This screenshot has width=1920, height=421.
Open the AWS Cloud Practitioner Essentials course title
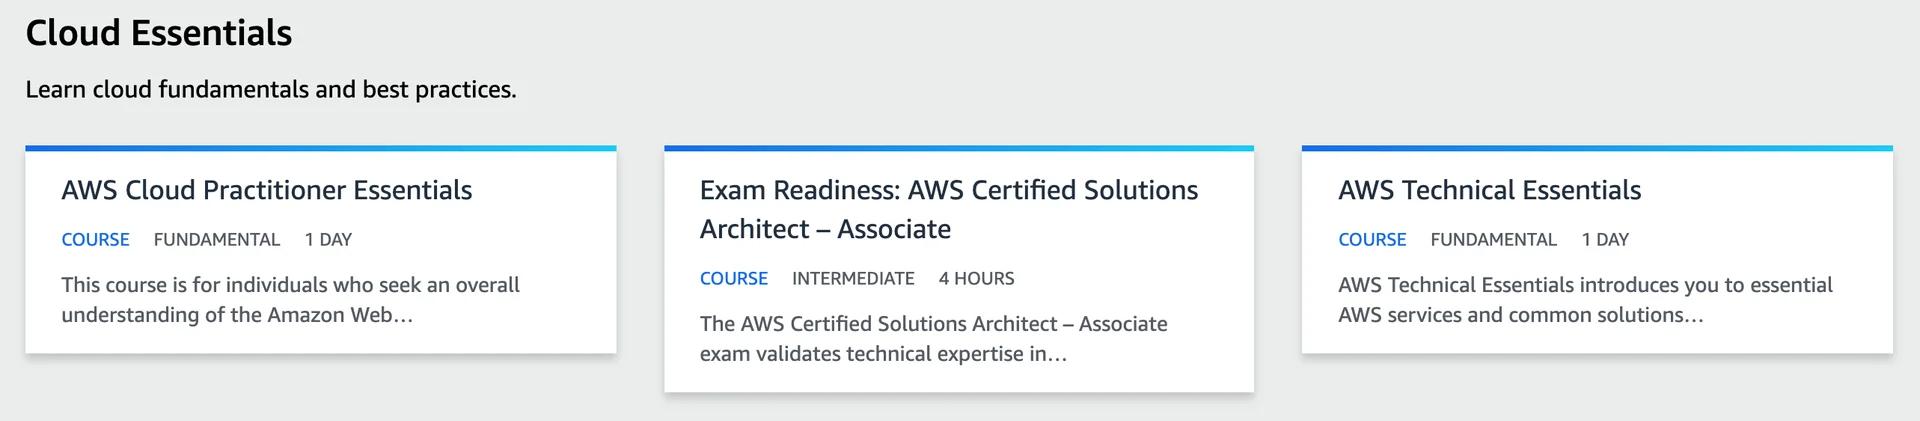266,190
